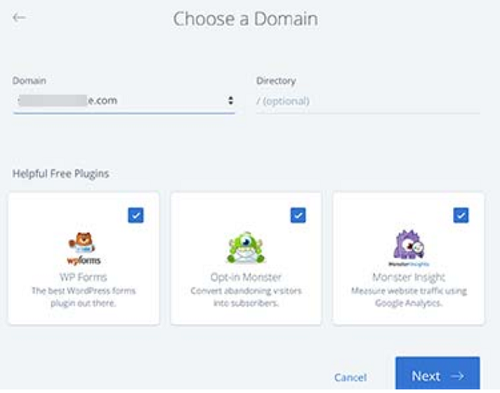Image resolution: width=500 pixels, height=393 pixels.
Task: Click the up-down arrows of Domain field
Action: (x=230, y=100)
